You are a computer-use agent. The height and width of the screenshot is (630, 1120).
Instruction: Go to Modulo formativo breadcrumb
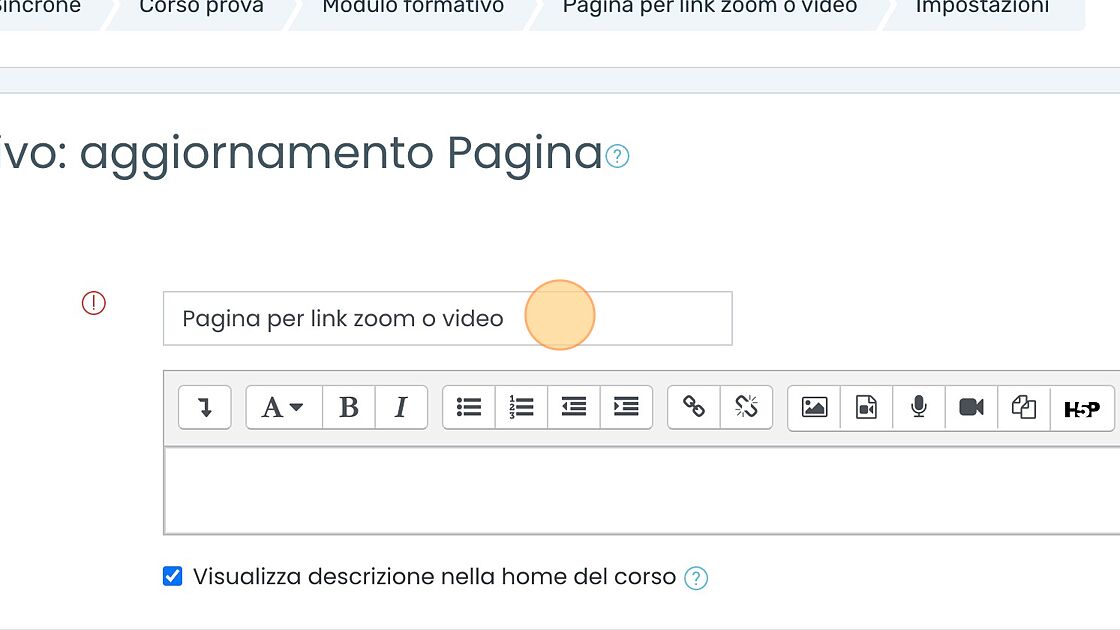[414, 7]
